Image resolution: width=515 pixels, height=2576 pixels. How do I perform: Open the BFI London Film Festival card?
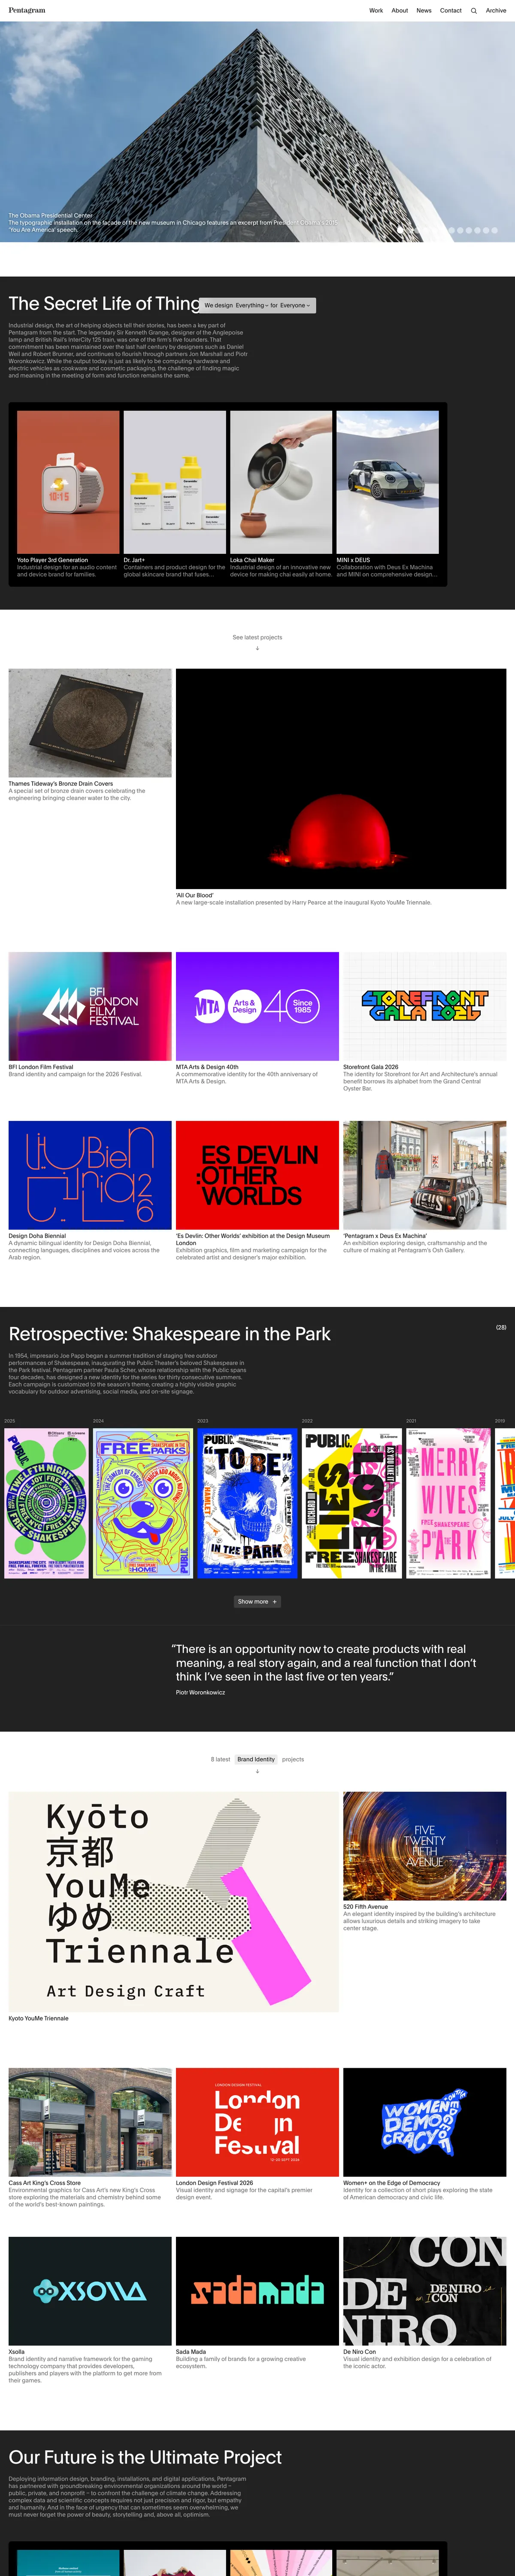[x=90, y=1006]
